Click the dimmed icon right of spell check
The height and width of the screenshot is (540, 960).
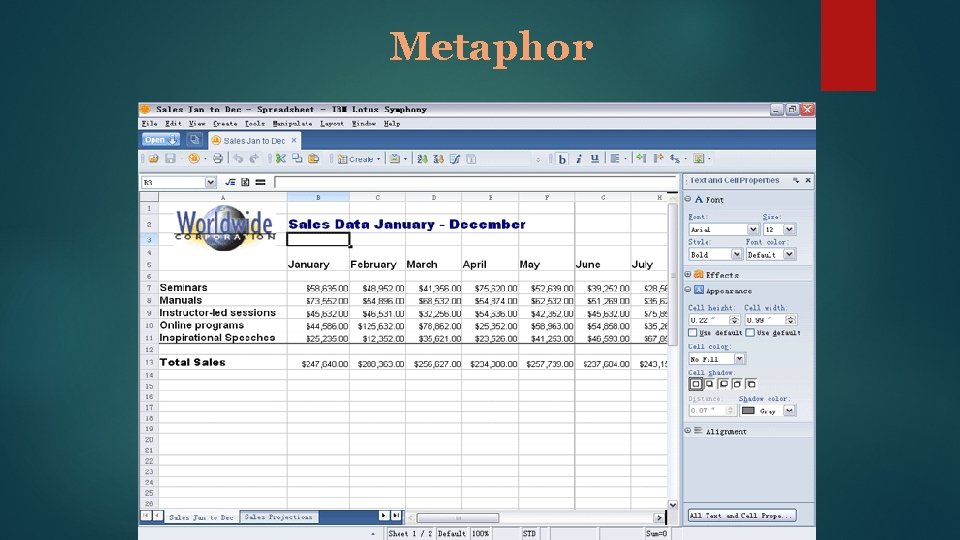[x=471, y=159]
